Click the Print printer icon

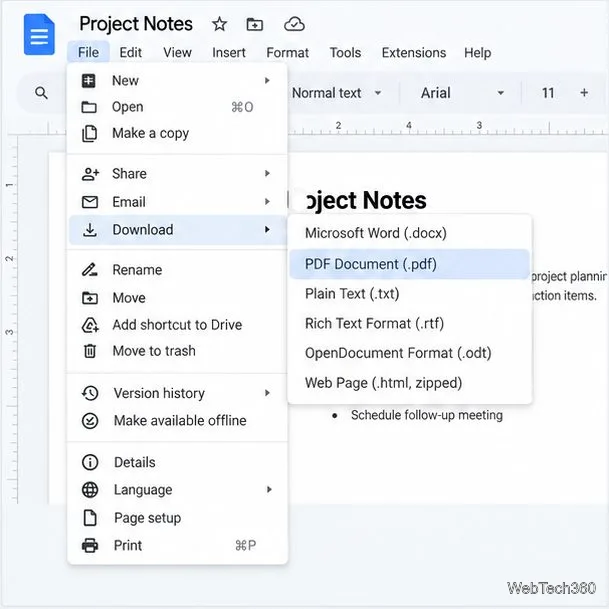tap(90, 545)
